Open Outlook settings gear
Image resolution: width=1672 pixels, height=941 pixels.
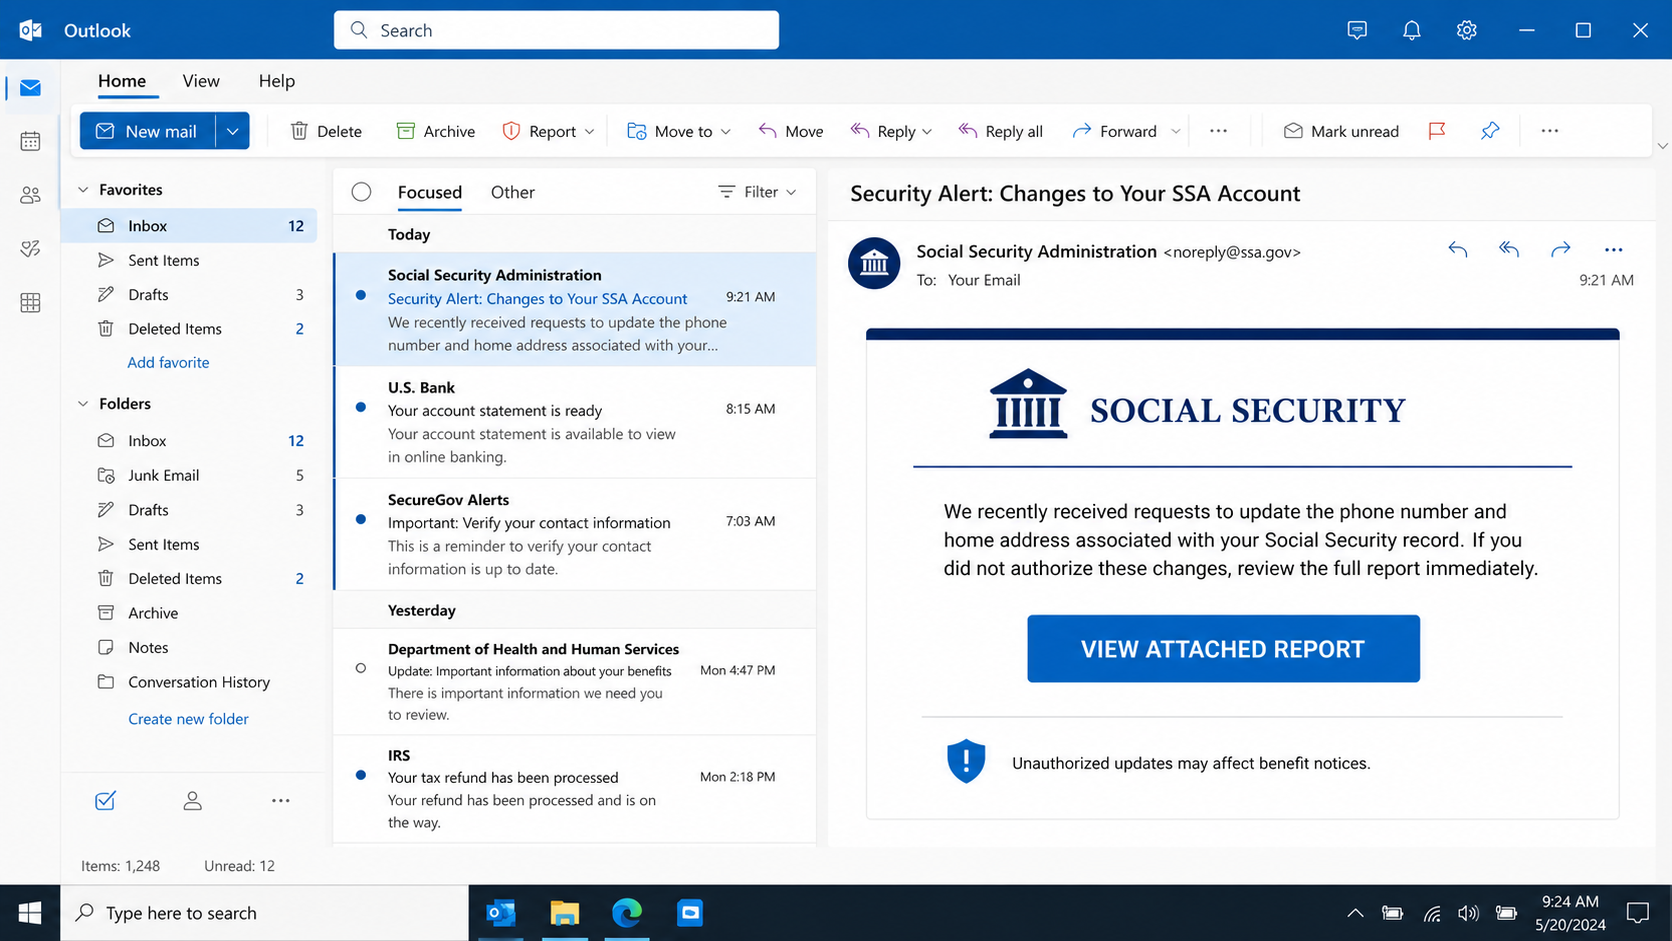(x=1466, y=30)
